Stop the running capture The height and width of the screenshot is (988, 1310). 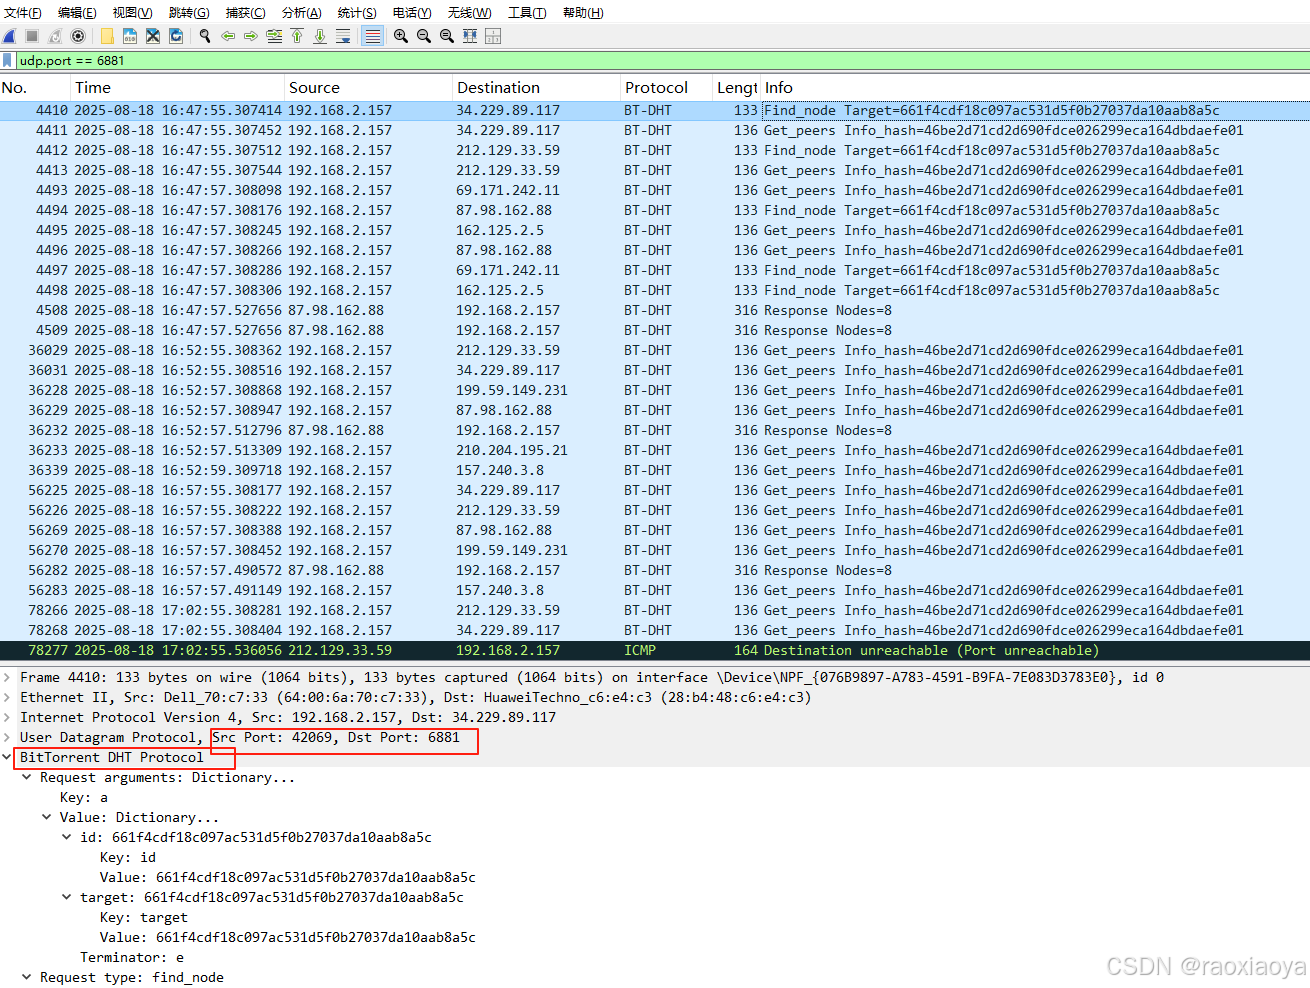click(x=31, y=36)
